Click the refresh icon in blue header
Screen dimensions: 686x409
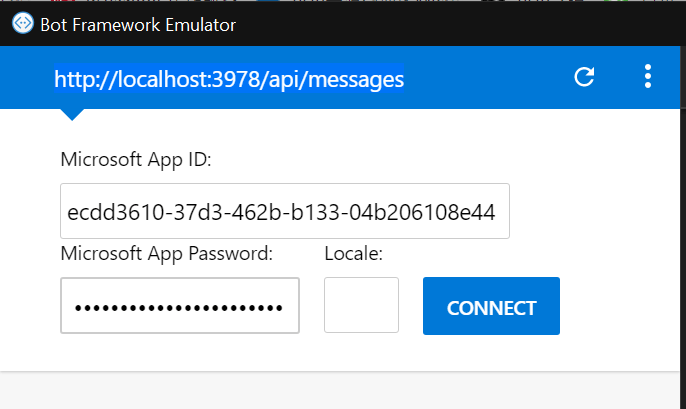click(585, 78)
